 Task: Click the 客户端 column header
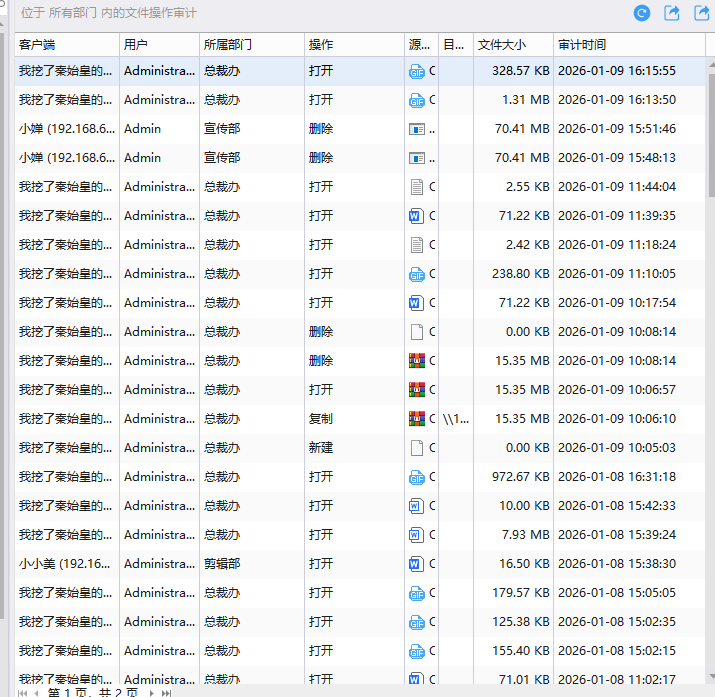[x=66, y=45]
